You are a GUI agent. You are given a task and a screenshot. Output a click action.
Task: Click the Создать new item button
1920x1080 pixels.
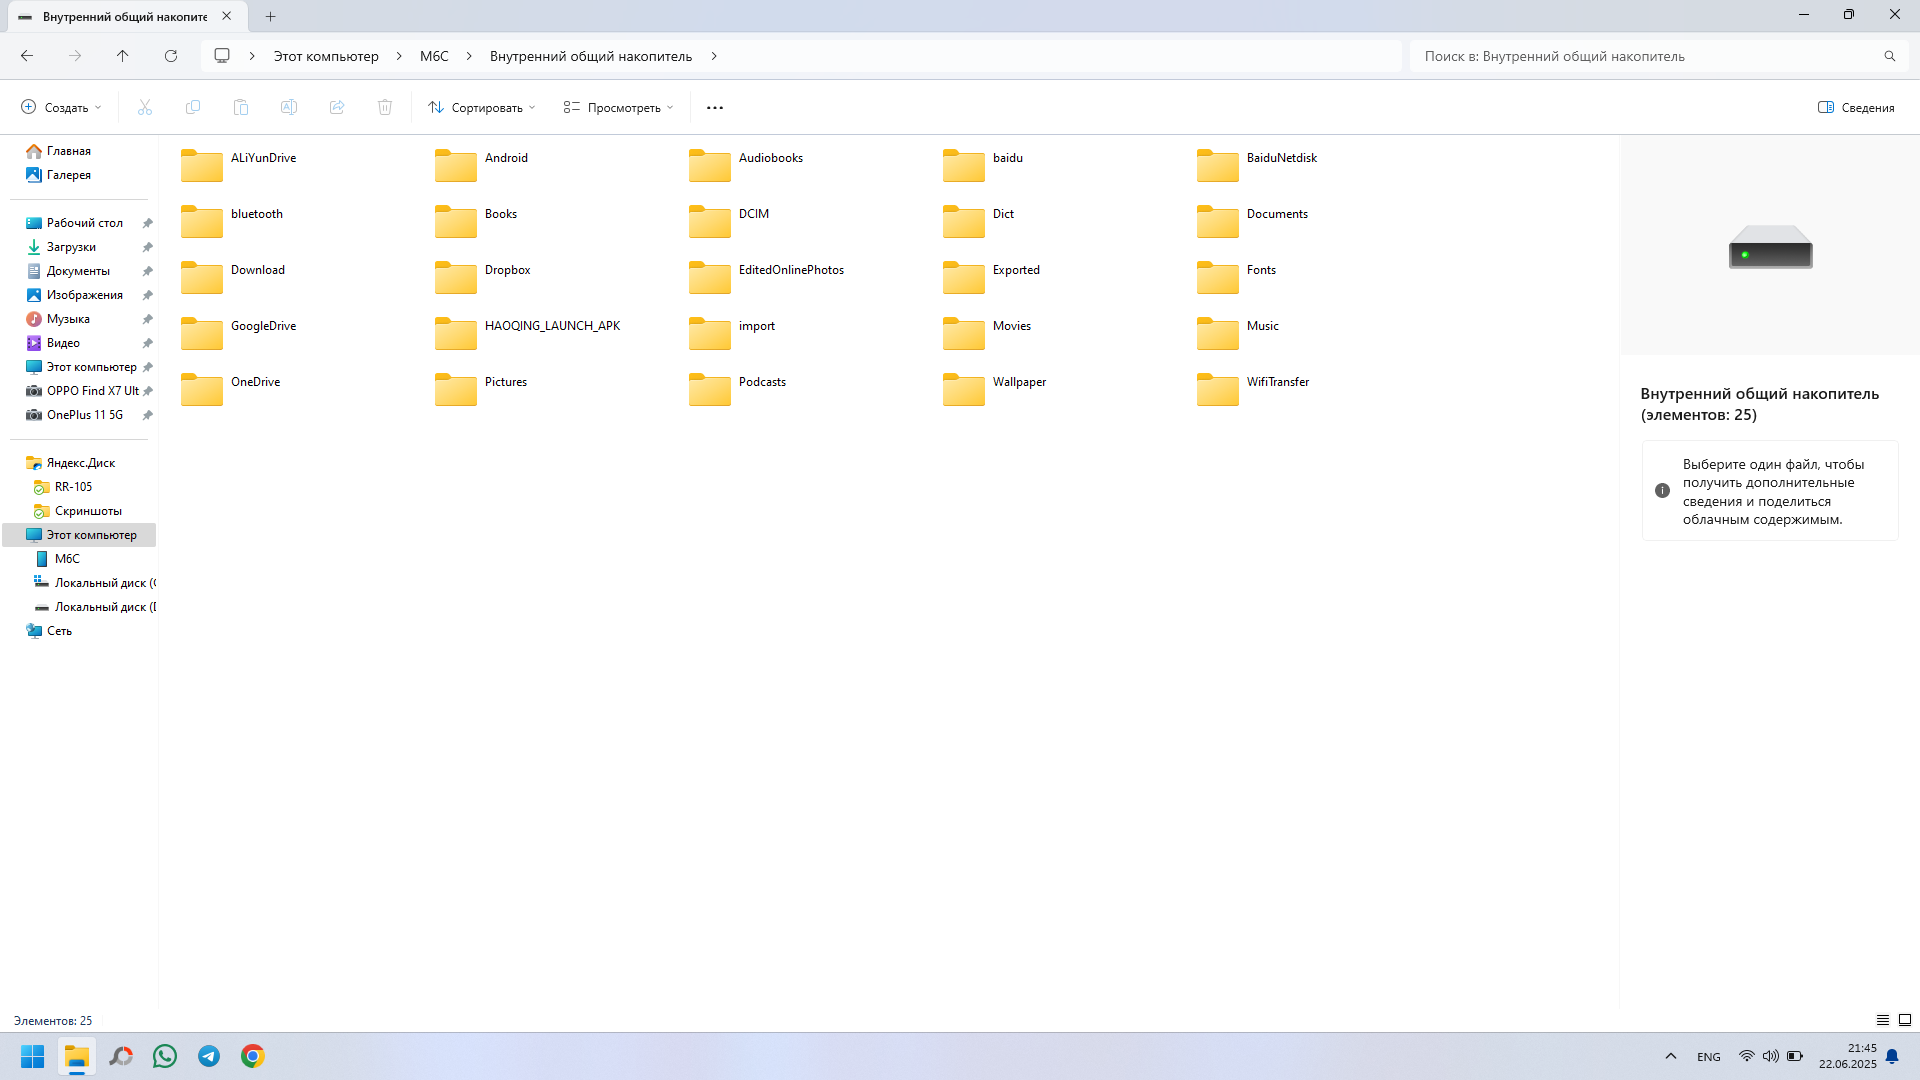click(x=62, y=107)
